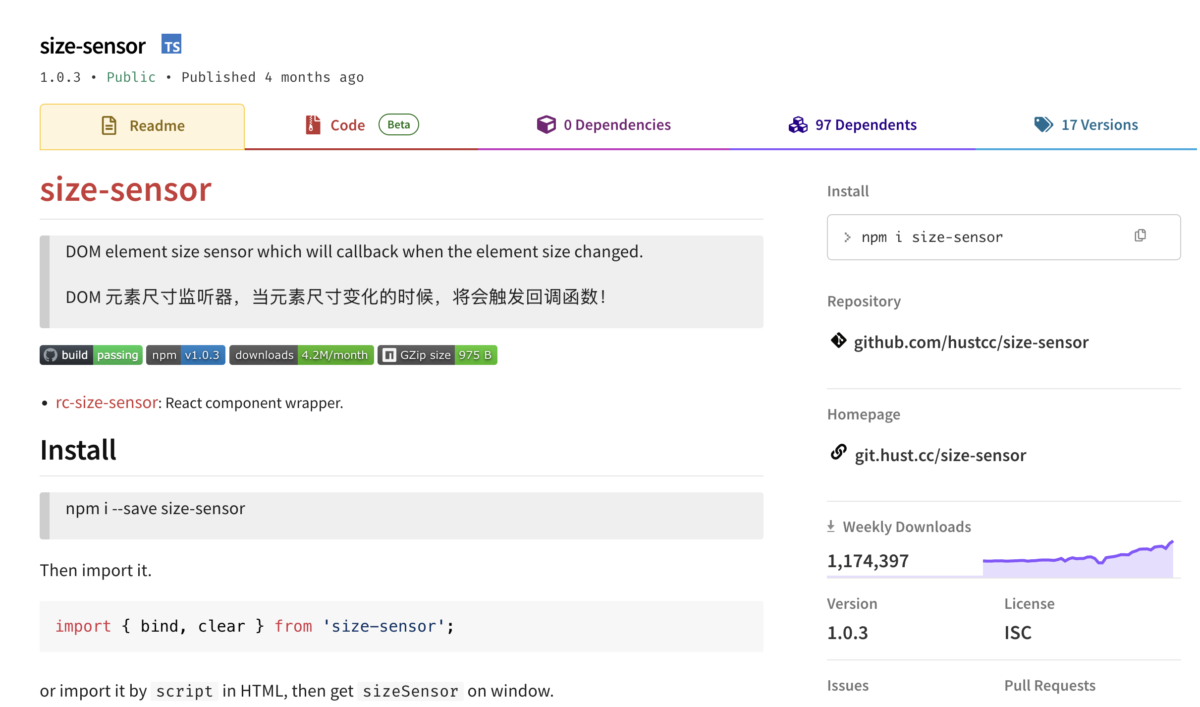Click the 1.0.3 value under Version

click(x=848, y=633)
